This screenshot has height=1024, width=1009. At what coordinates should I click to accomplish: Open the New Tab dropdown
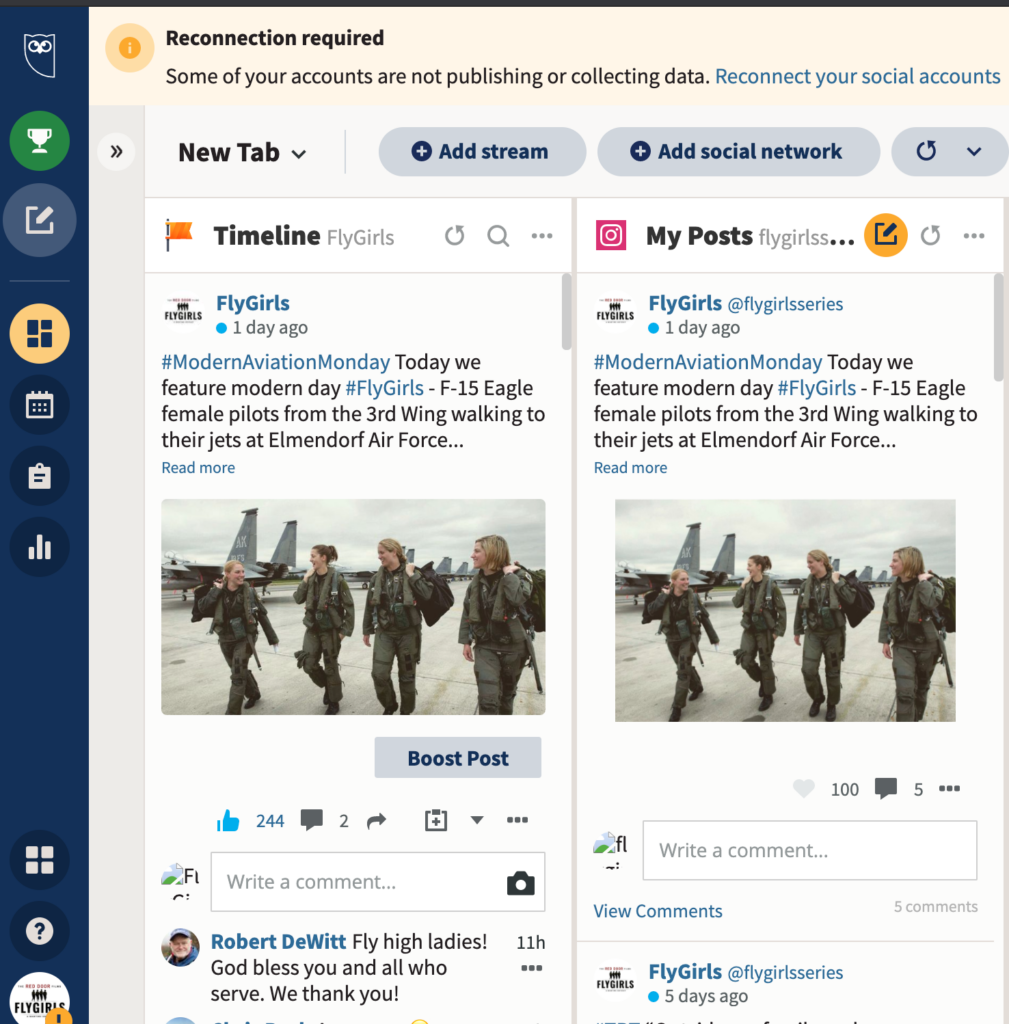tap(242, 153)
